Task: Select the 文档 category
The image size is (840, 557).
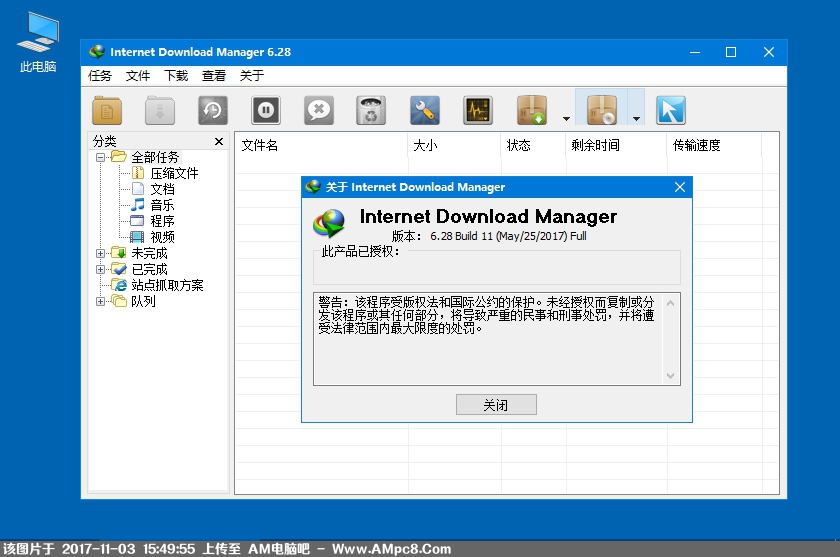Action: click(x=162, y=190)
